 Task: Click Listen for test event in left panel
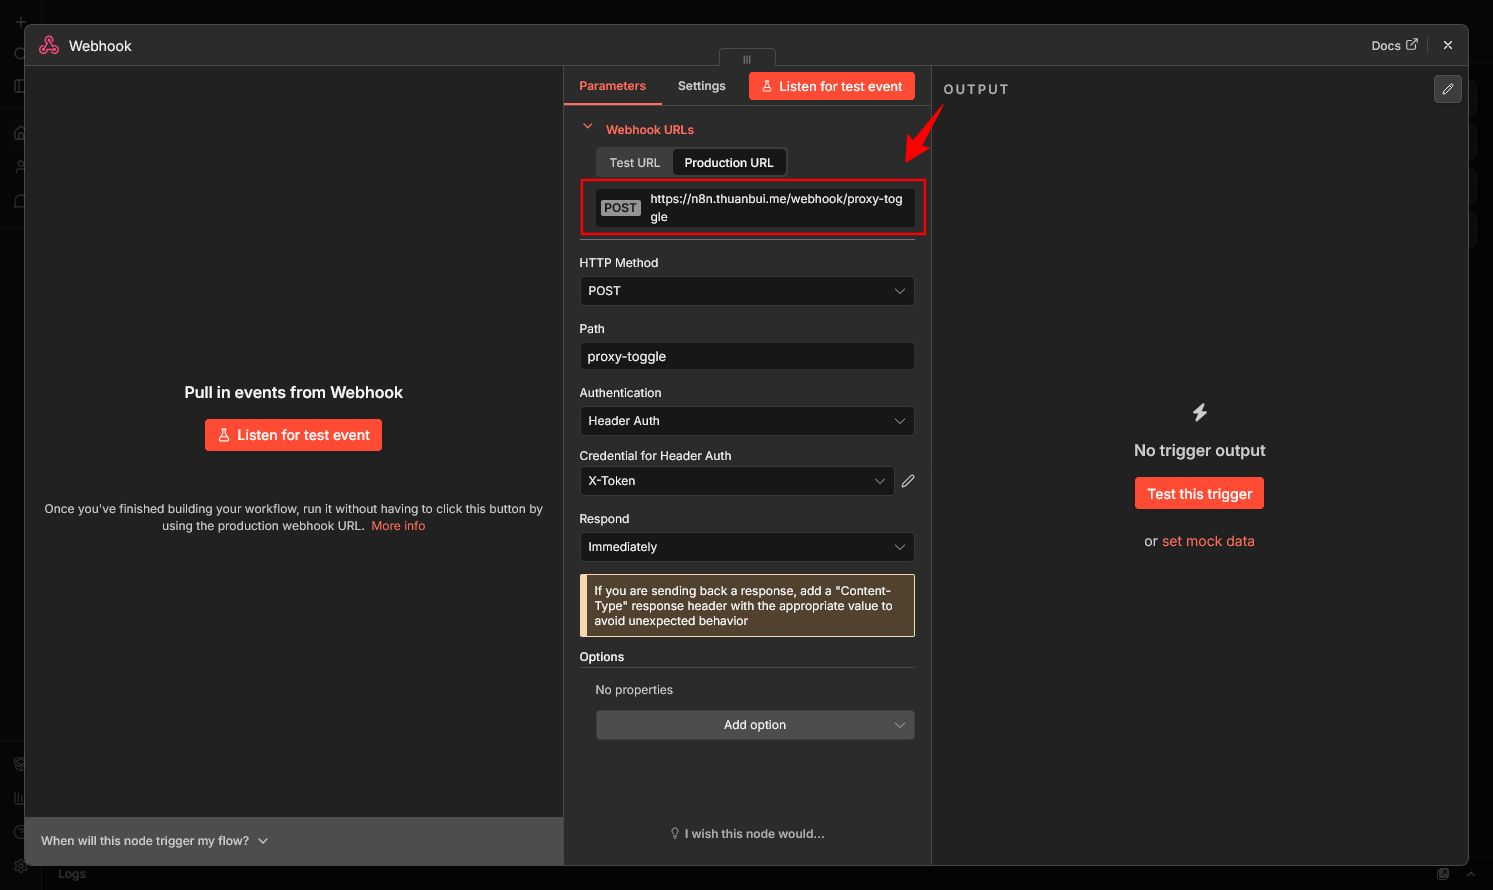pos(293,435)
